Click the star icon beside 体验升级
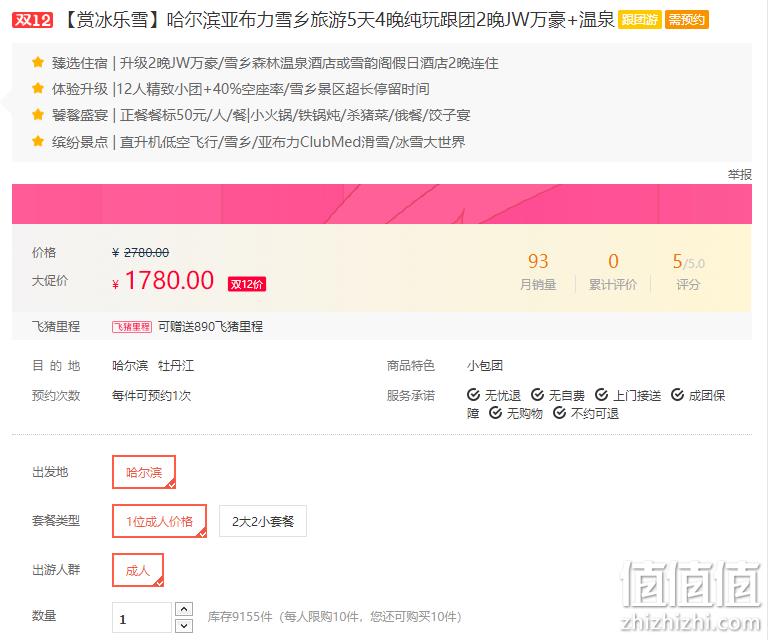This screenshot has height=640, width=770. 38,88
